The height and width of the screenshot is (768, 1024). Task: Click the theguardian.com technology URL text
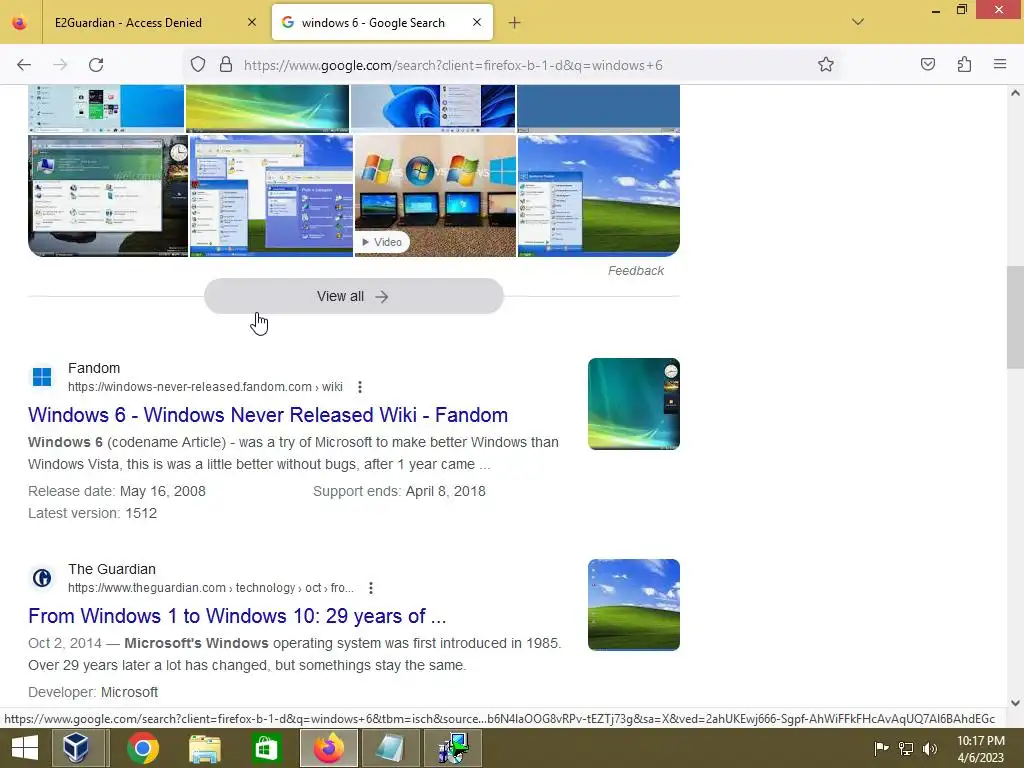coord(211,588)
